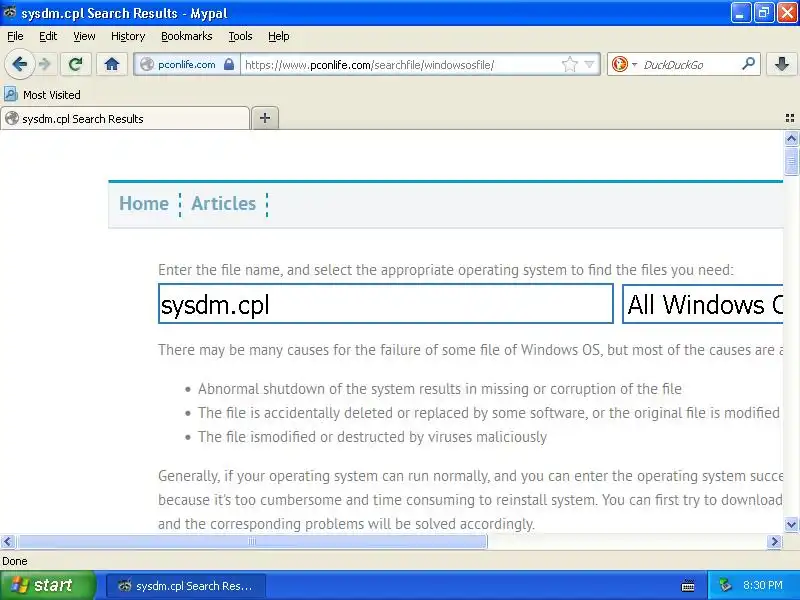800x600 pixels.
Task: Go back with the Back arrow button
Action: coord(19,64)
